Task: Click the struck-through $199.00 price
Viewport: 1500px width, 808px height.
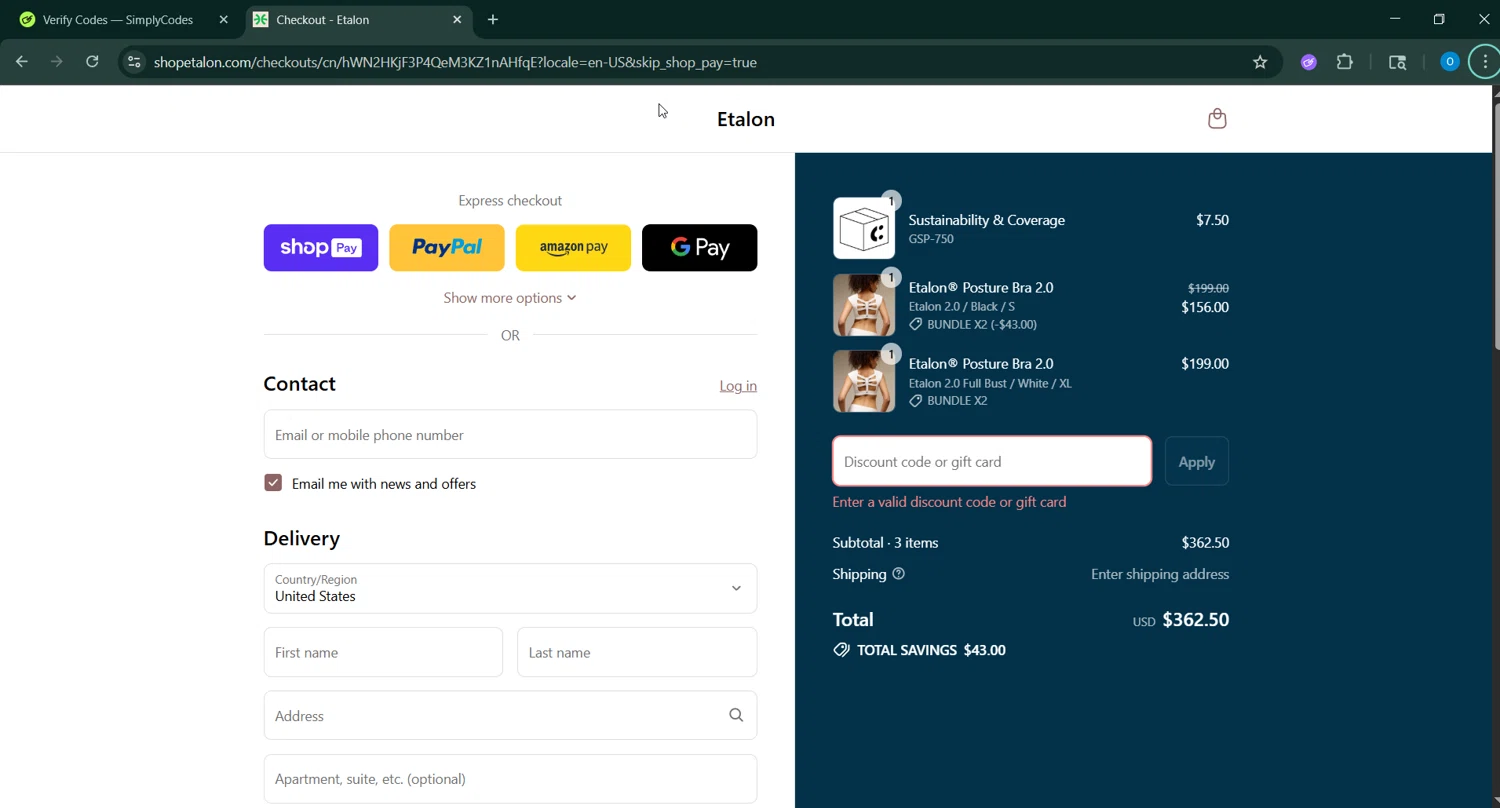Action: click(1208, 288)
